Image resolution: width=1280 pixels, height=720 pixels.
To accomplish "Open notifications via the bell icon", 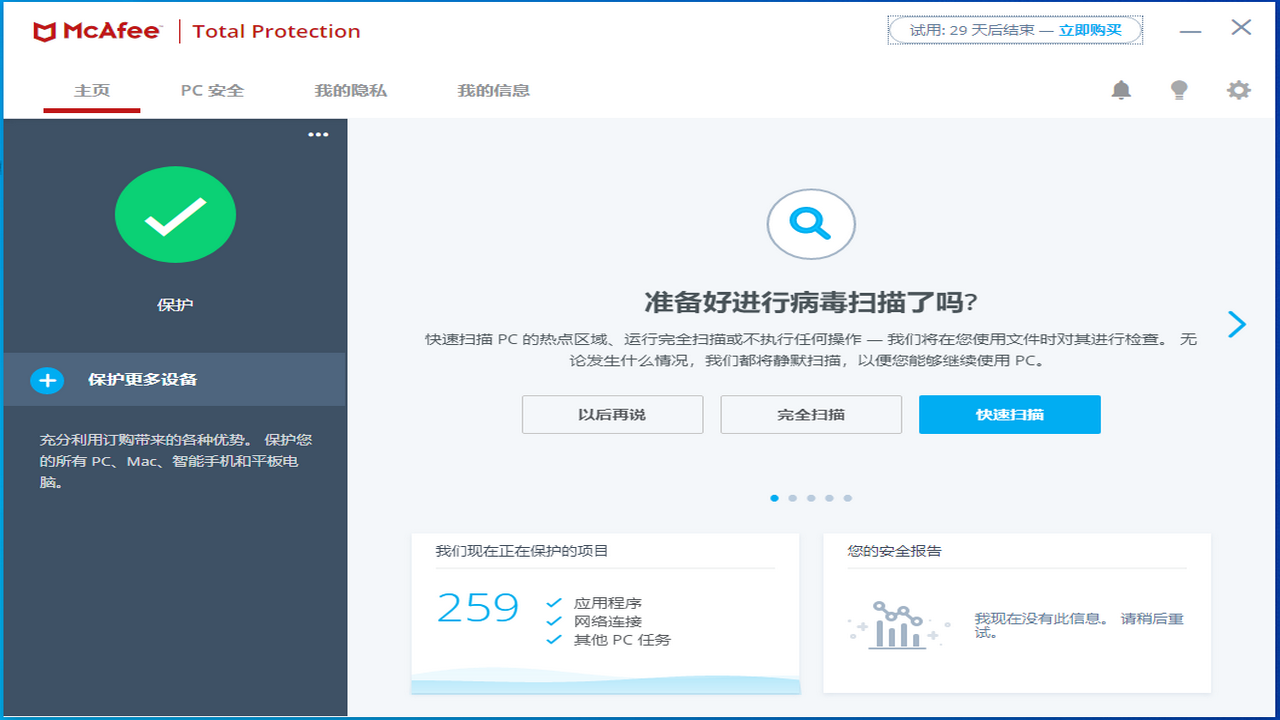I will pyautogui.click(x=1121, y=89).
